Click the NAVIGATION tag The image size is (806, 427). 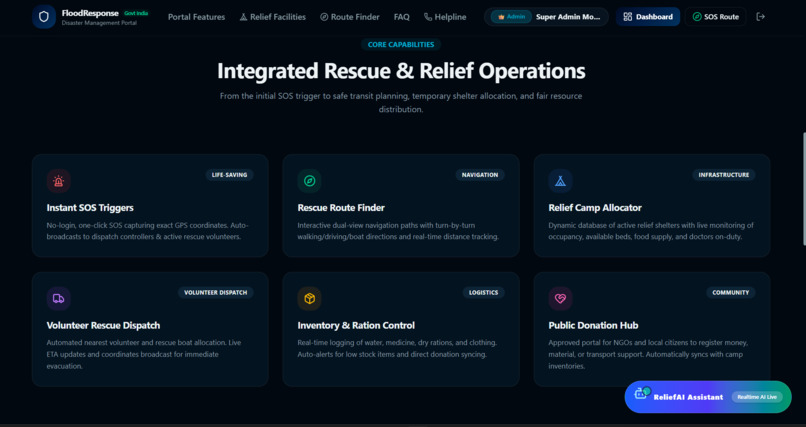(480, 175)
